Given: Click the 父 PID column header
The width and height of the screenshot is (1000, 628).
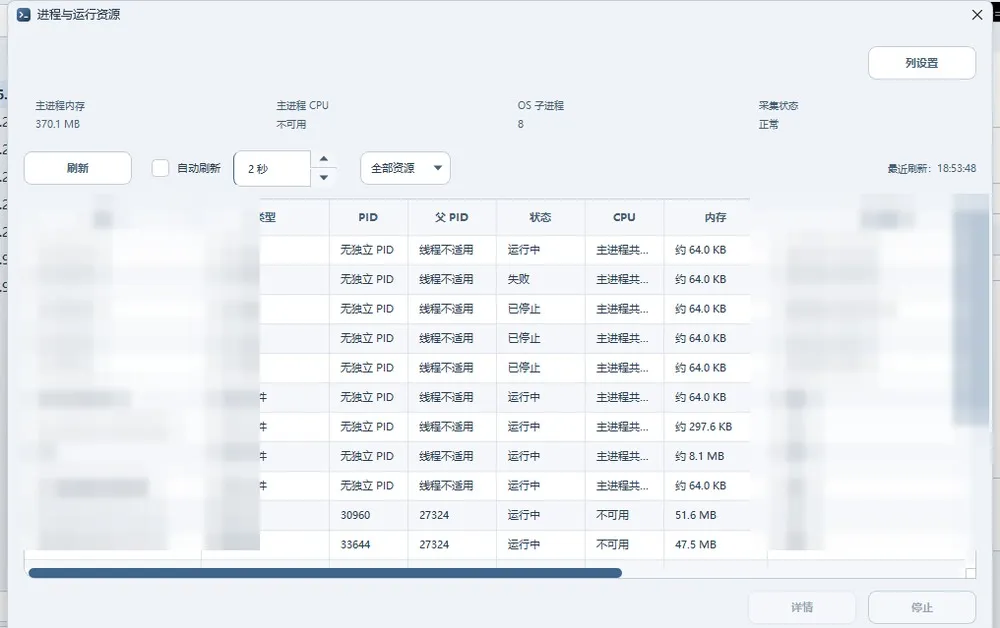Looking at the screenshot, I should (x=452, y=217).
